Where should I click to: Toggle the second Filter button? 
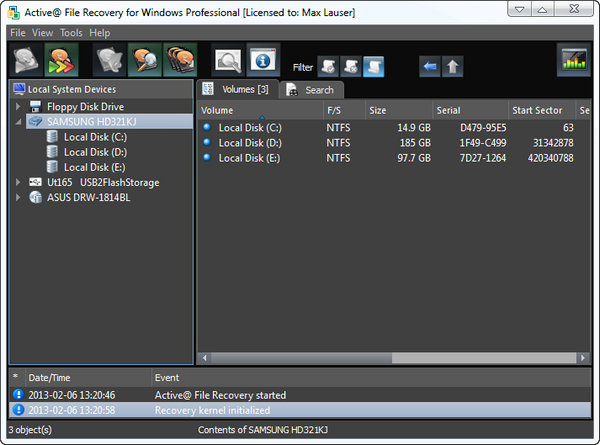(350, 67)
